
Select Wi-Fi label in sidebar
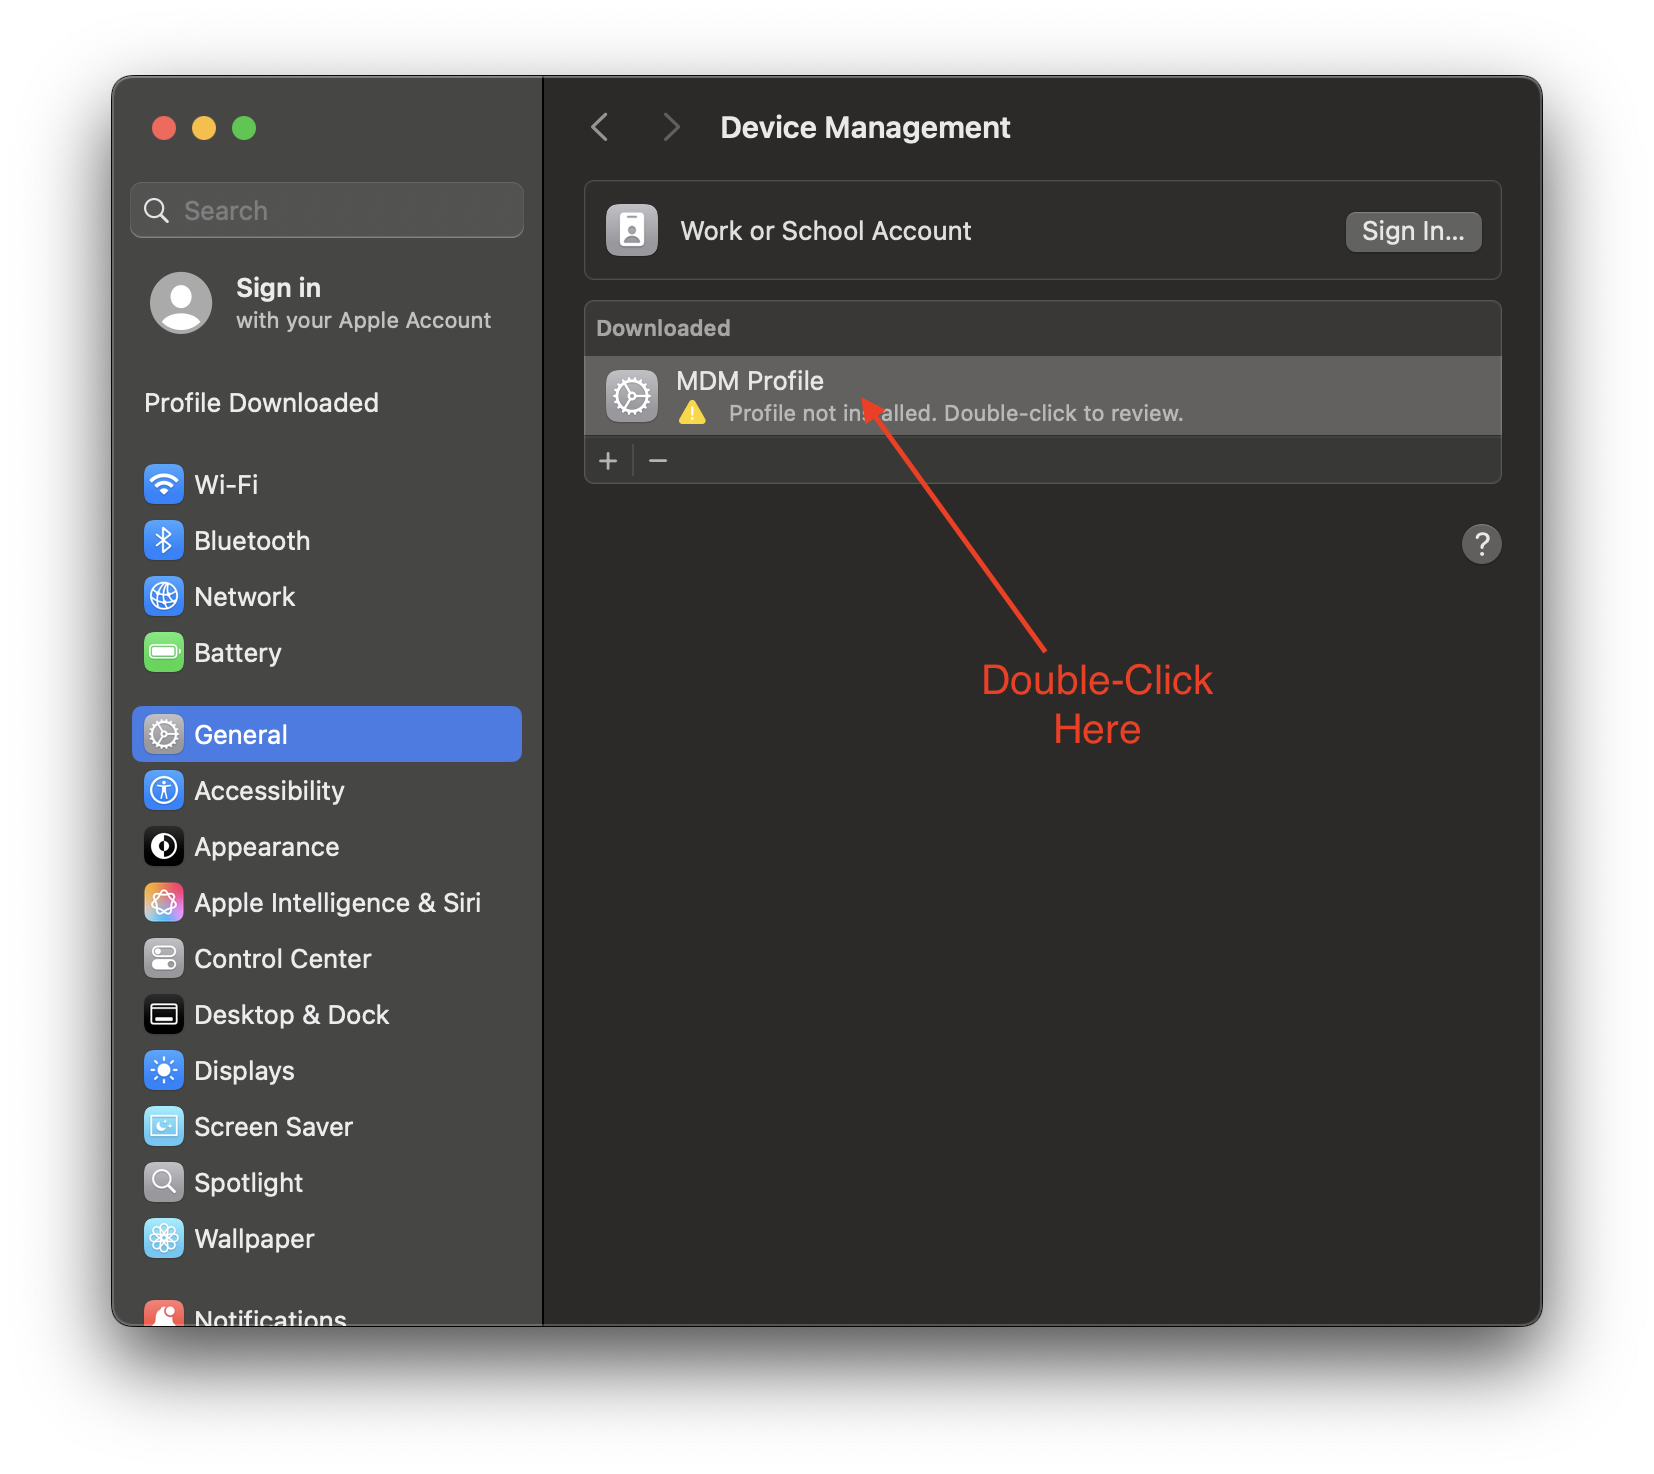(x=226, y=485)
